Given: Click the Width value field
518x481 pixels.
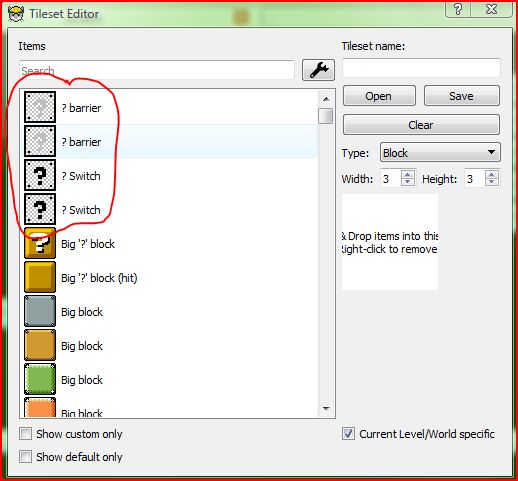Looking at the screenshot, I should click(x=391, y=179).
